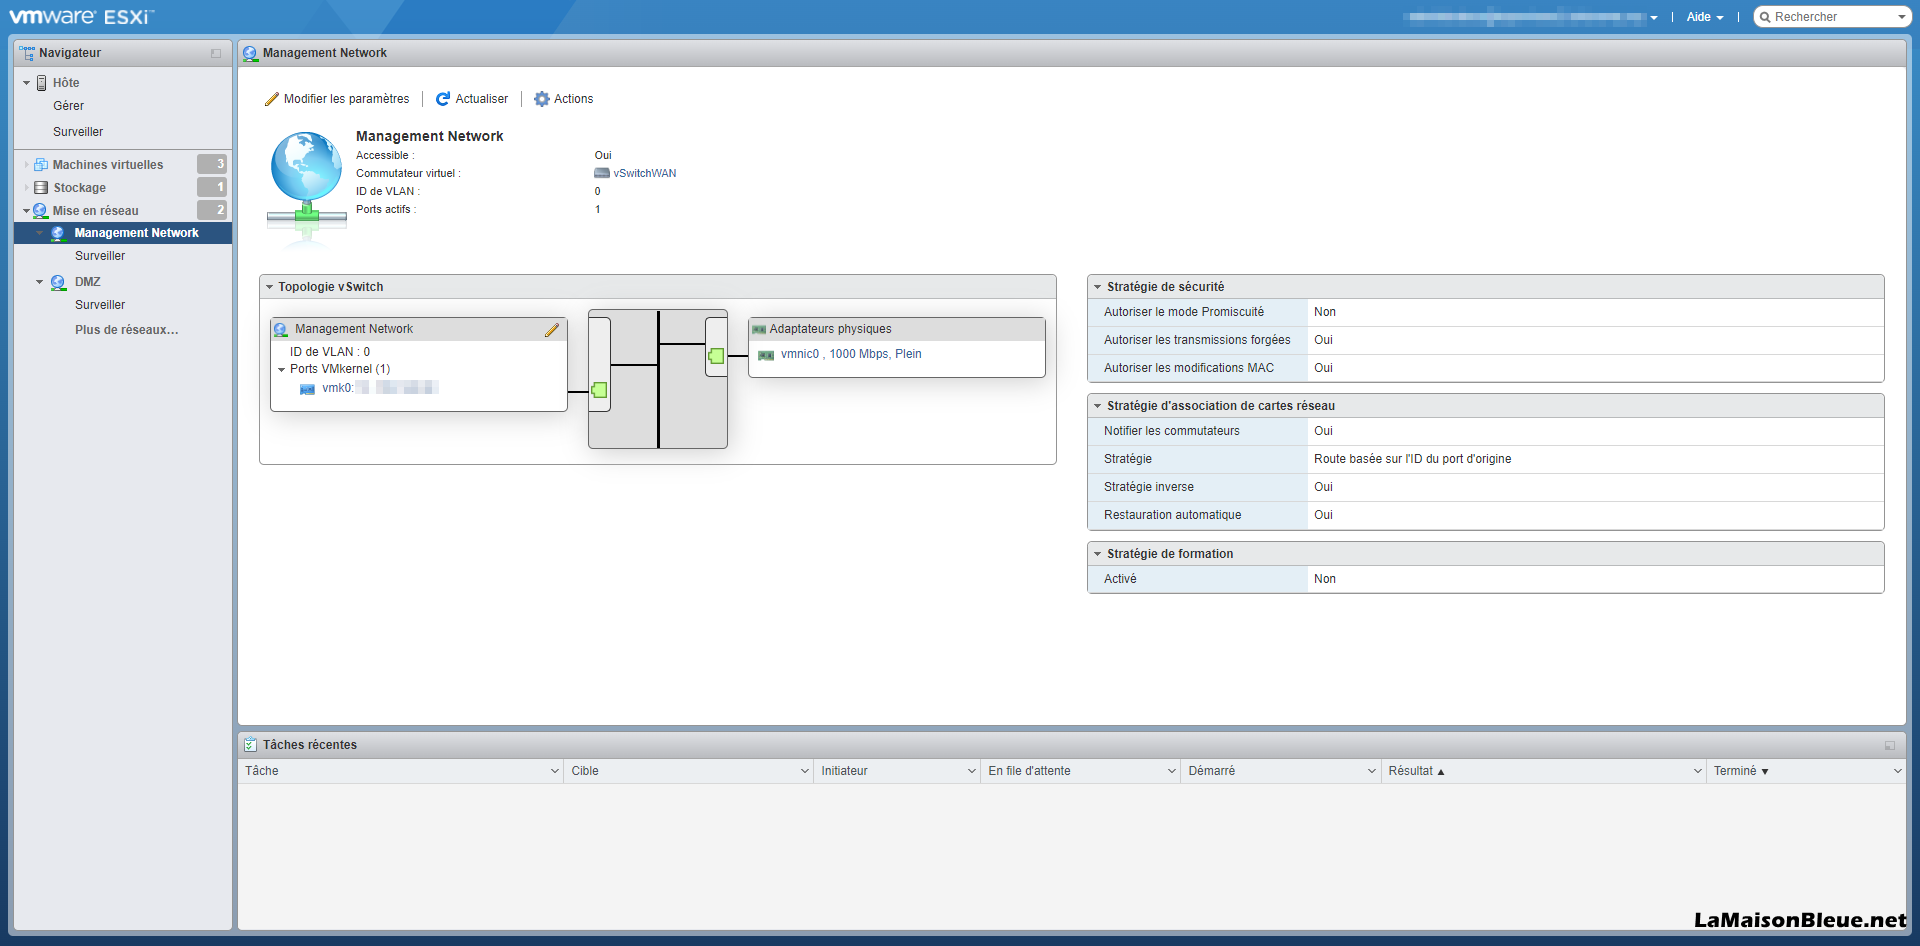Click the Actions gear icon
Image resolution: width=1920 pixels, height=946 pixels.
[x=542, y=99]
